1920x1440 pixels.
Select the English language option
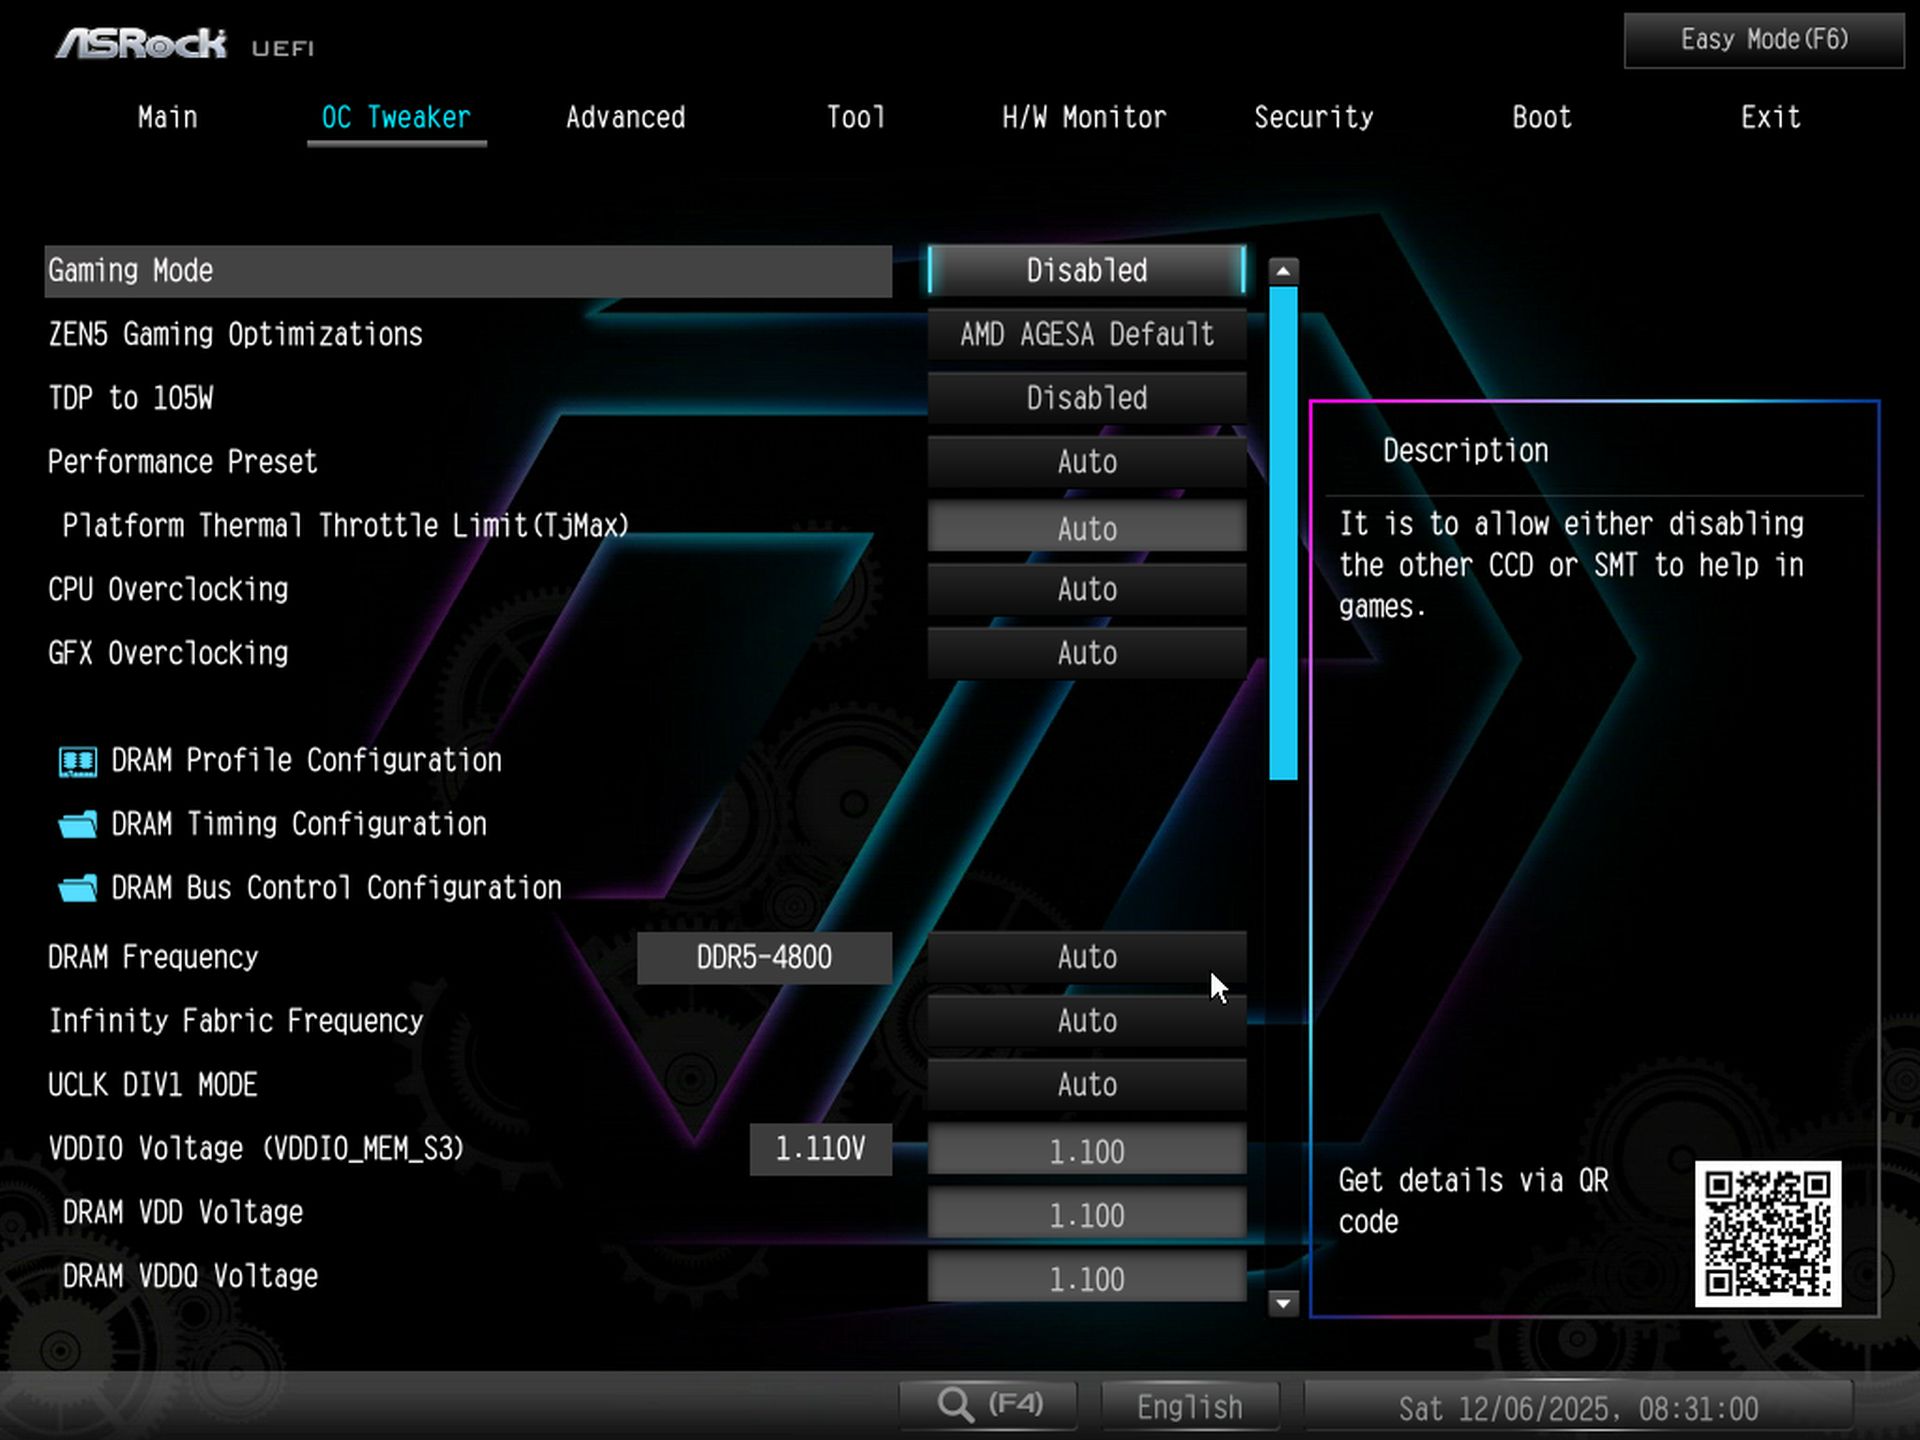1189,1405
